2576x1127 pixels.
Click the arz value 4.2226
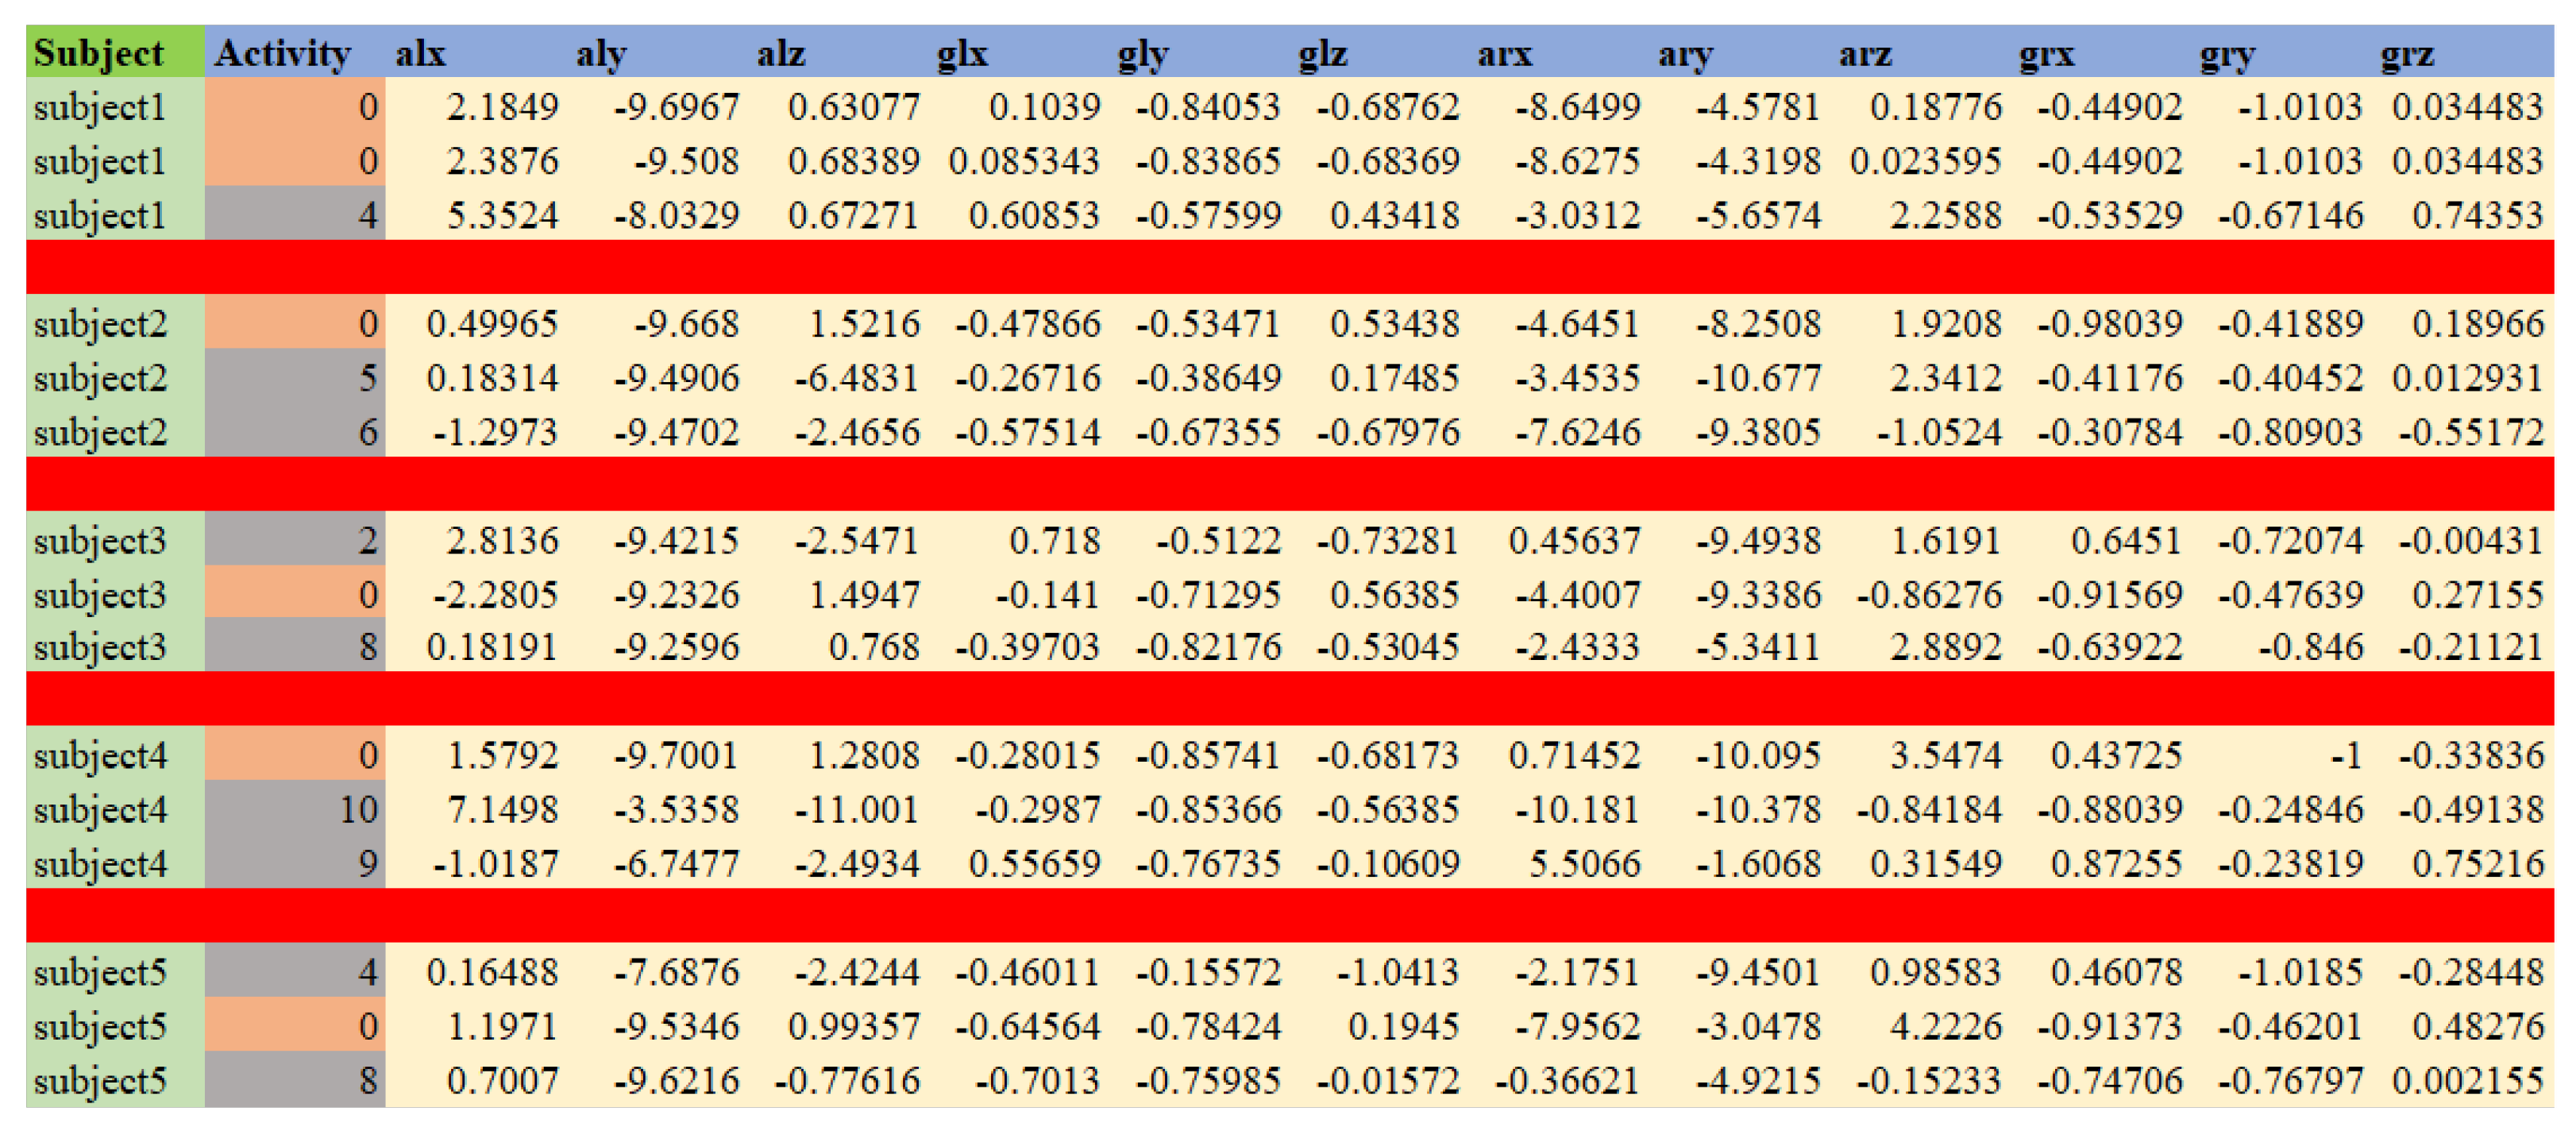point(1945,1026)
